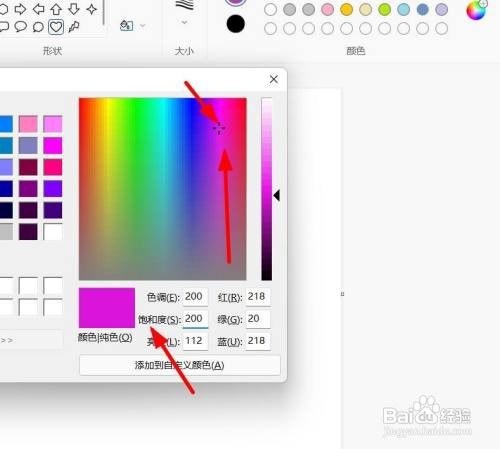The image size is (500, 449).
Task: Choose the dark plum swatch left of white
Action: (28, 232)
